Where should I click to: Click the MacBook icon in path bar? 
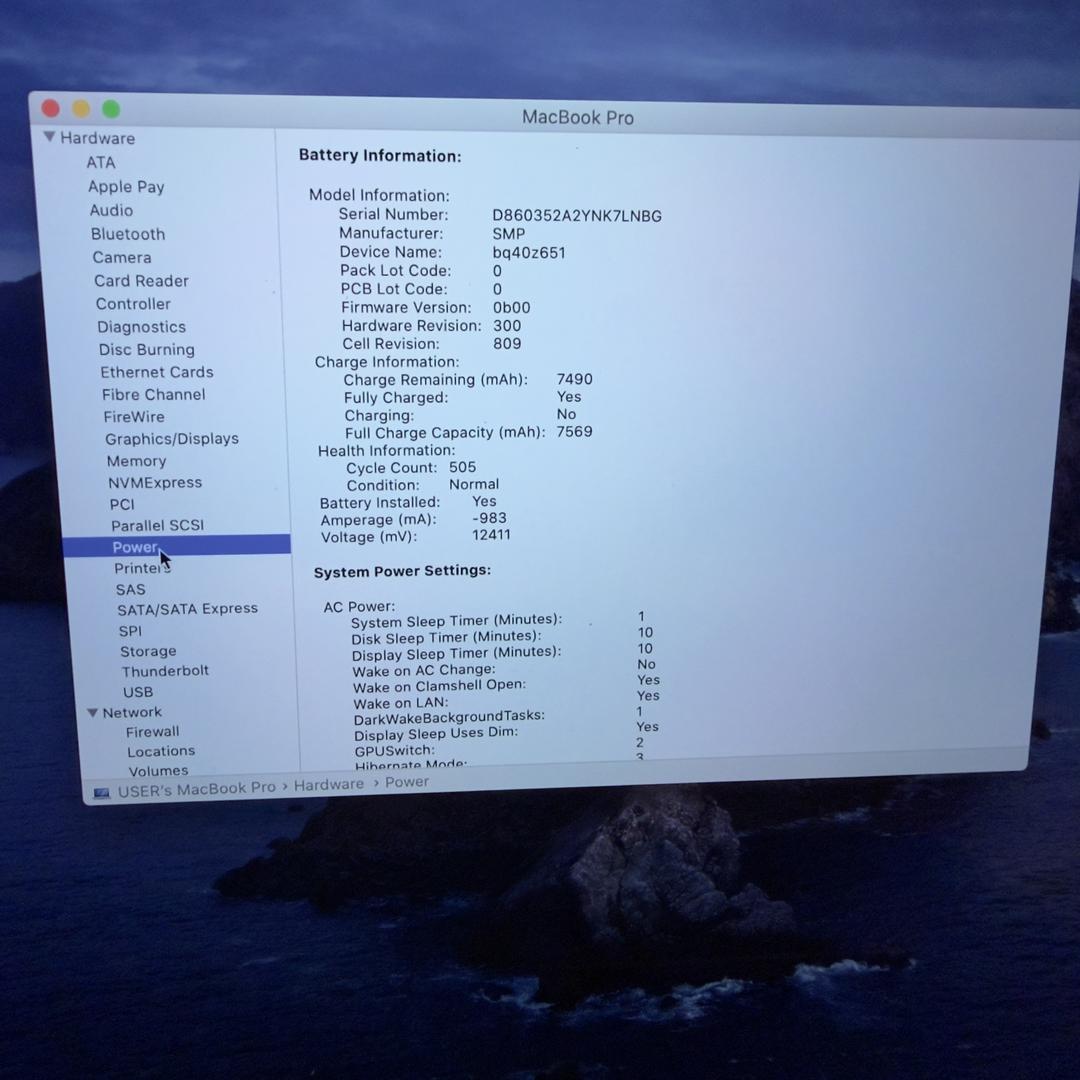(102, 793)
